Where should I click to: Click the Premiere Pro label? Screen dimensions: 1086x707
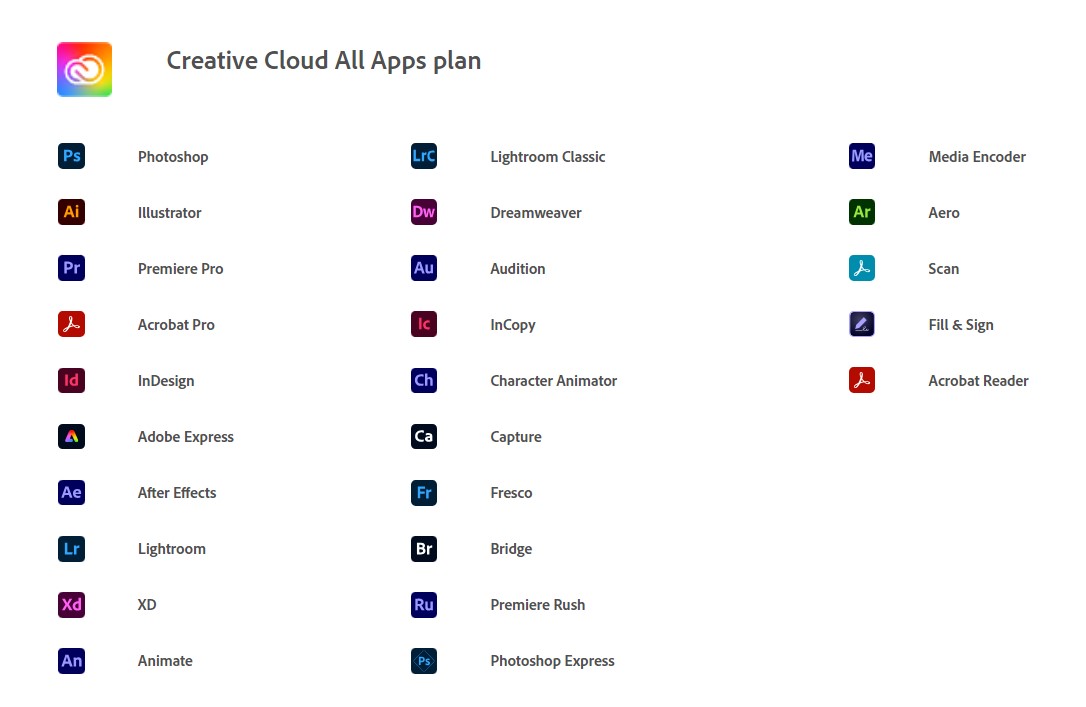coord(180,269)
